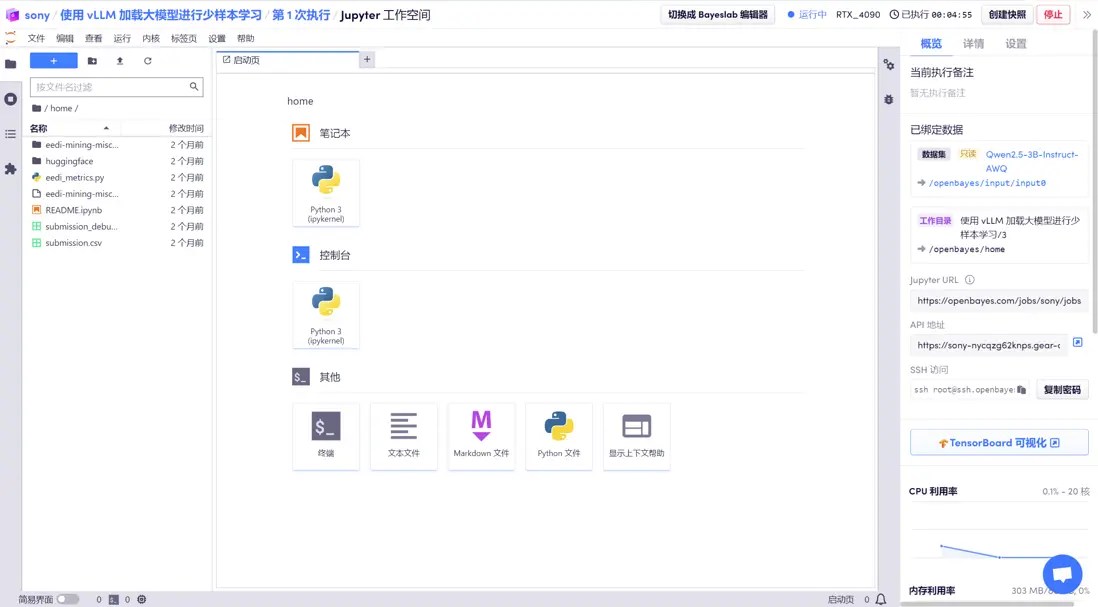Image resolution: width=1098 pixels, height=607 pixels.
Task: Open the huggingface folder
Action: [117, 161]
